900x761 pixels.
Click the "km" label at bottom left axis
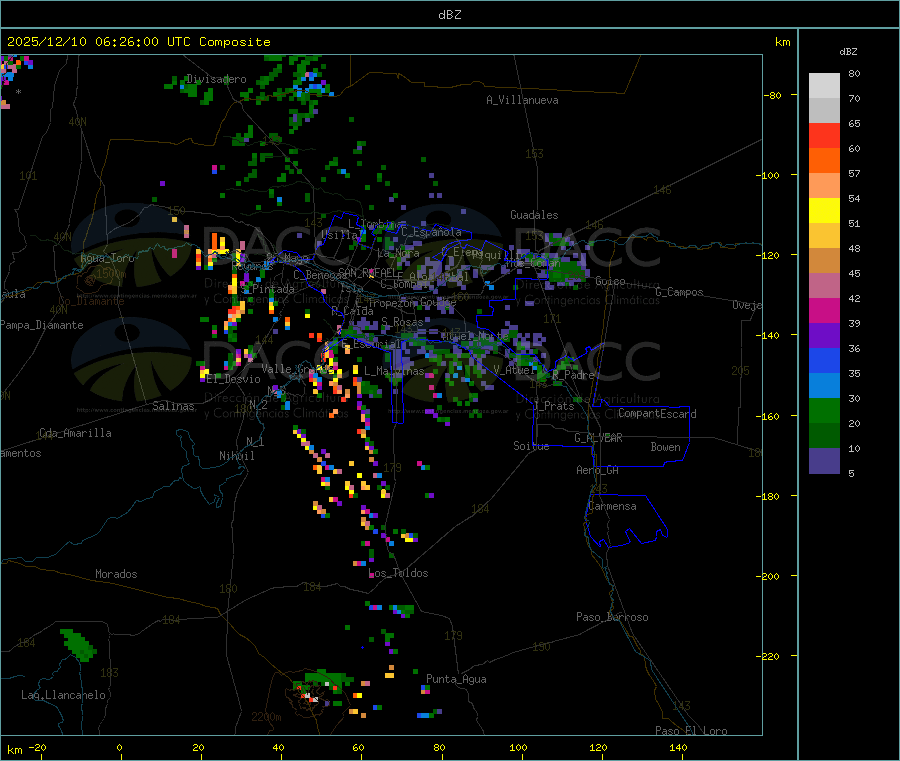click(x=14, y=750)
